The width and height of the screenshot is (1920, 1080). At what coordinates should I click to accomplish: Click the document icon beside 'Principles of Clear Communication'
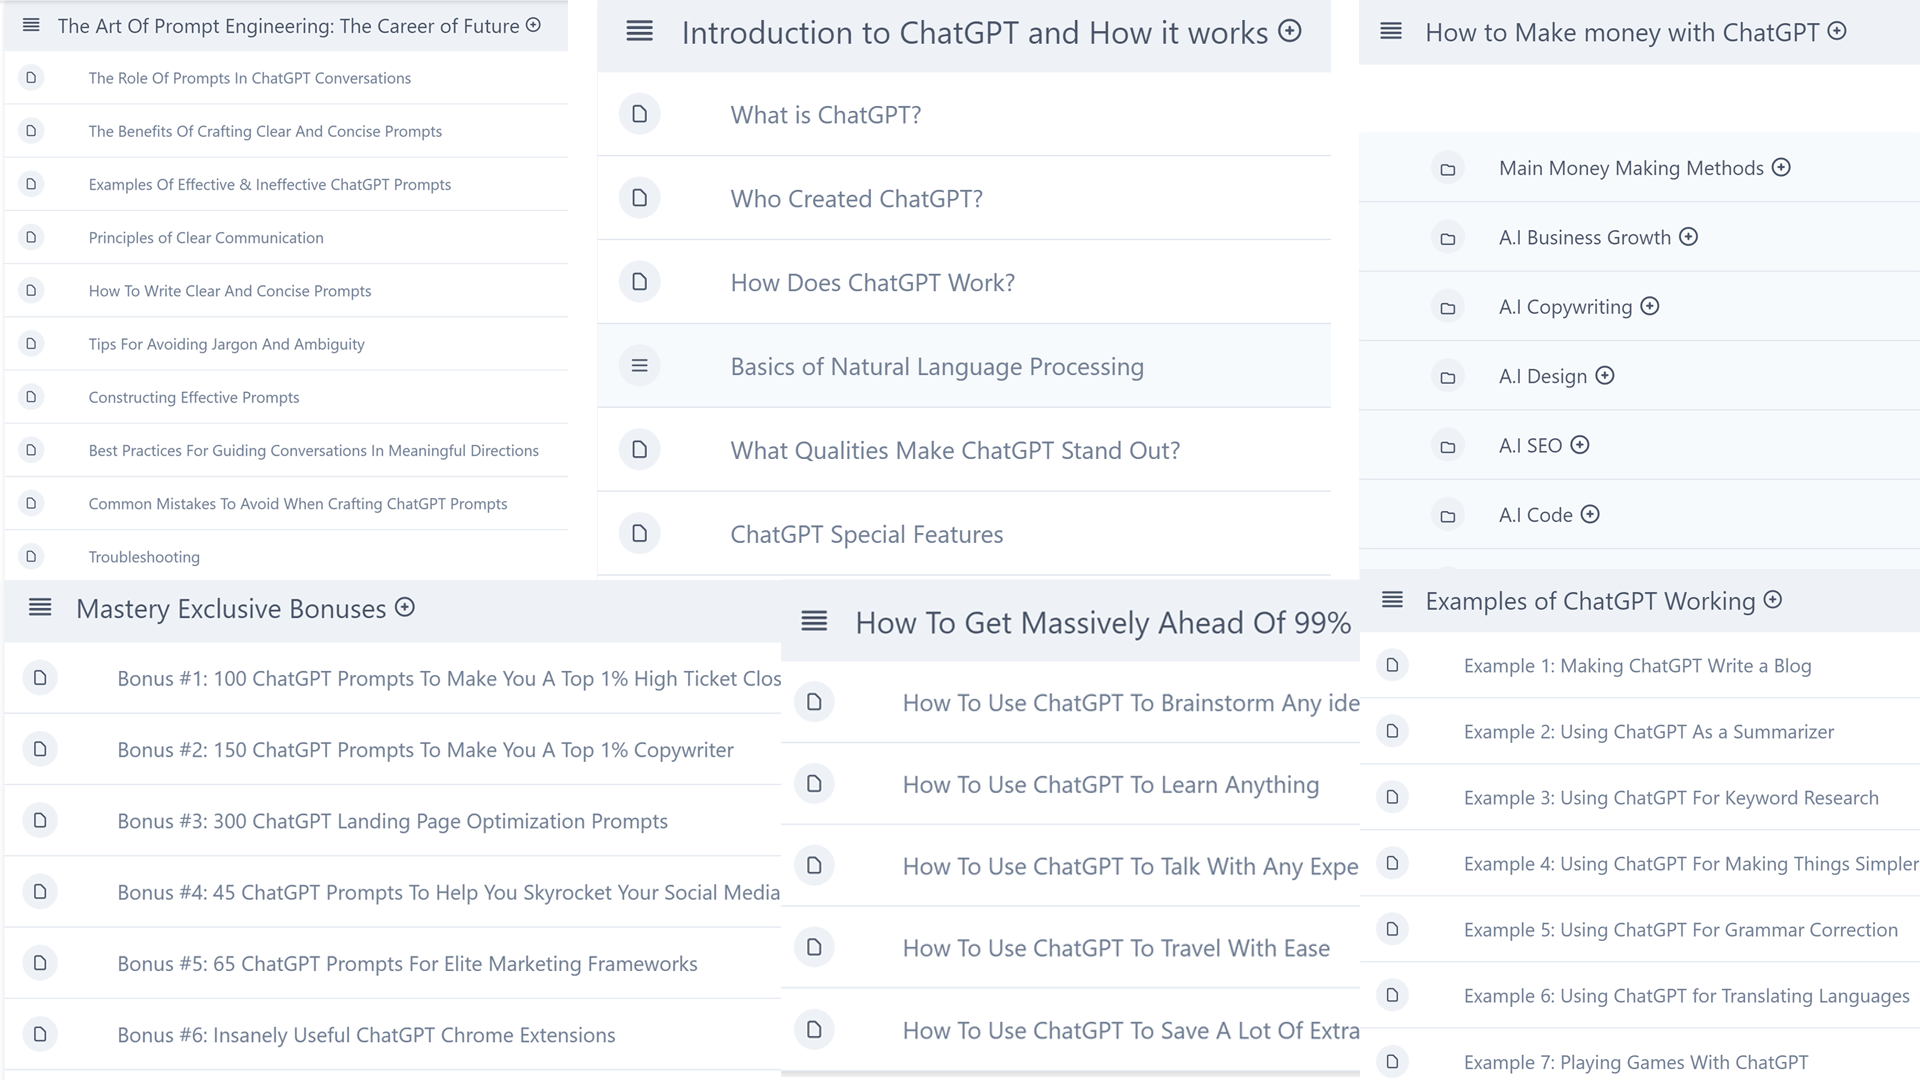coord(31,237)
